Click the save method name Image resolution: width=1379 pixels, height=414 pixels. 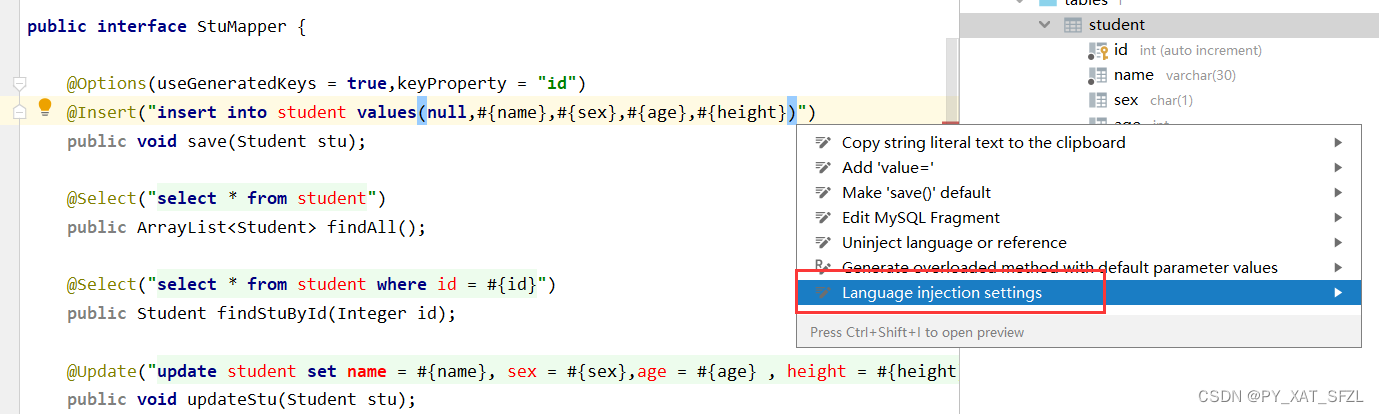click(207, 142)
